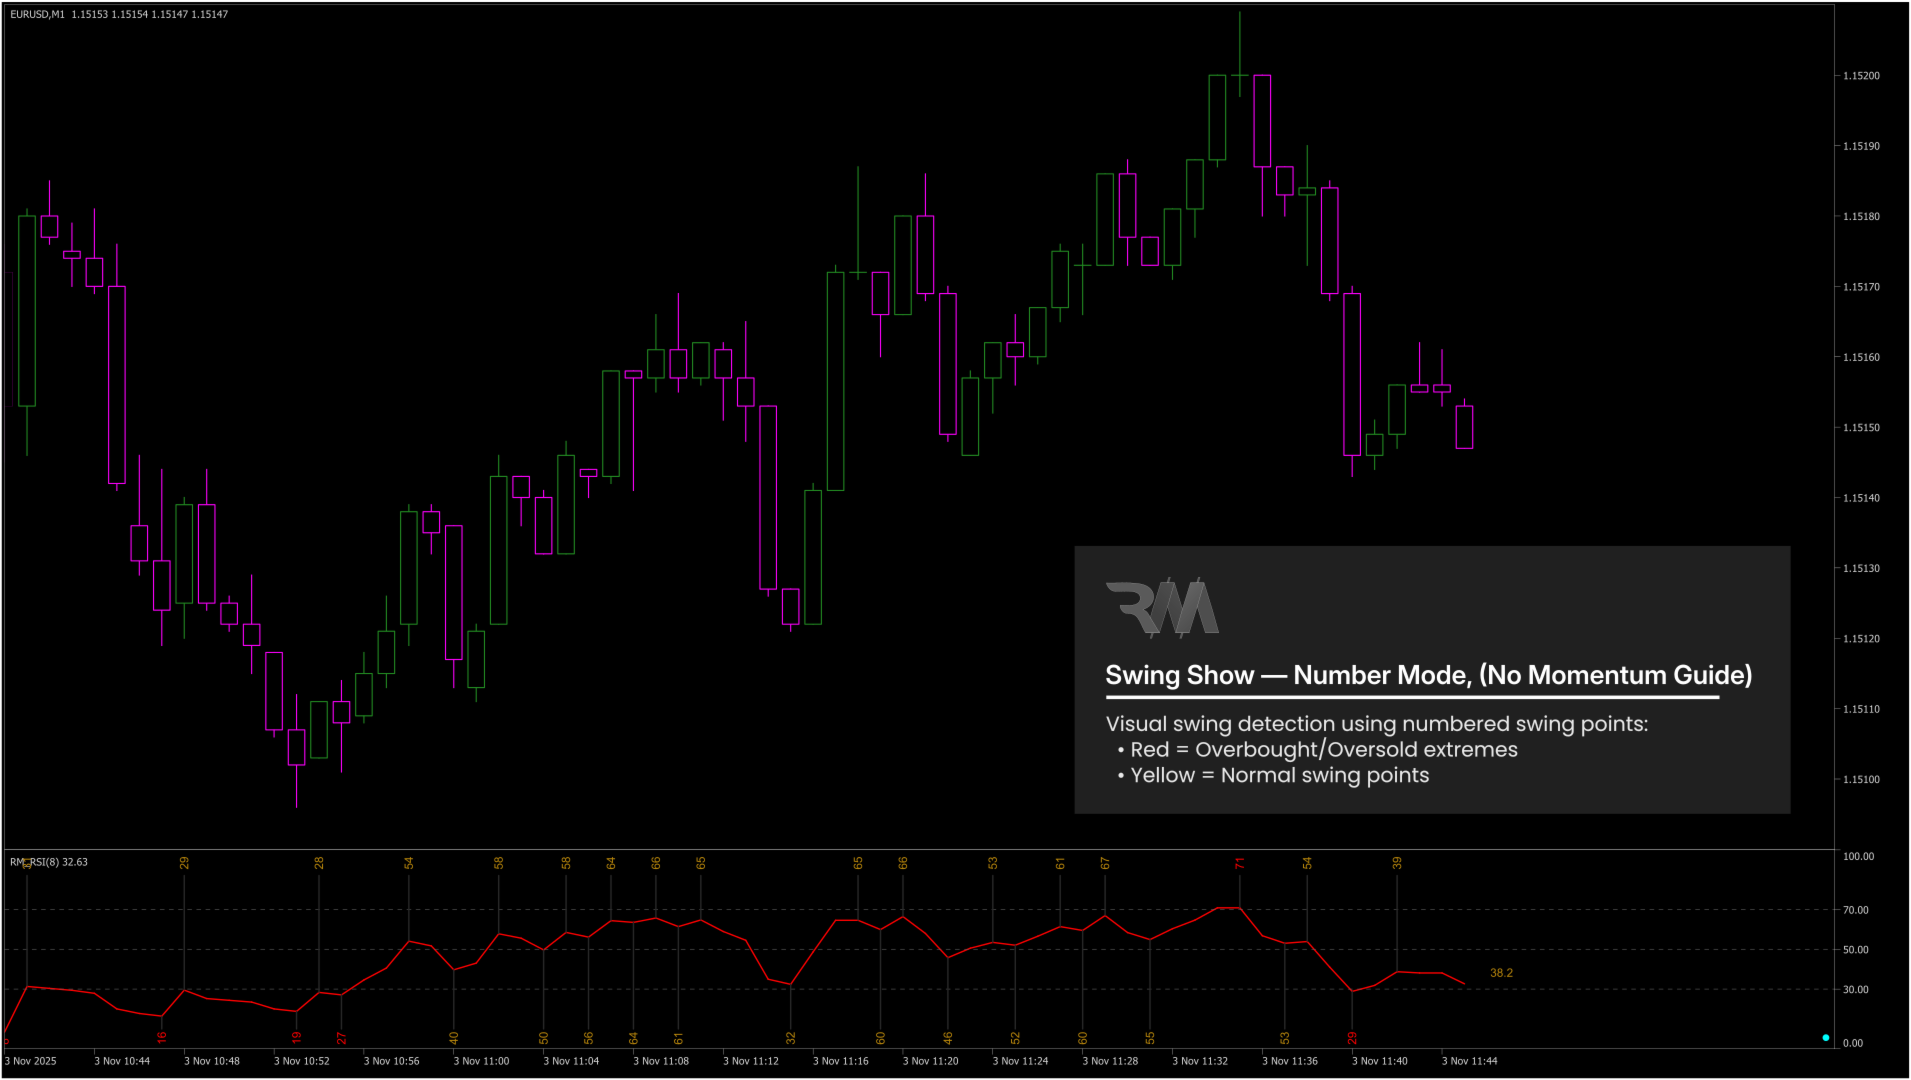Click the swing low number 40
Image resolution: width=1911 pixels, height=1080 pixels.
[454, 1038]
